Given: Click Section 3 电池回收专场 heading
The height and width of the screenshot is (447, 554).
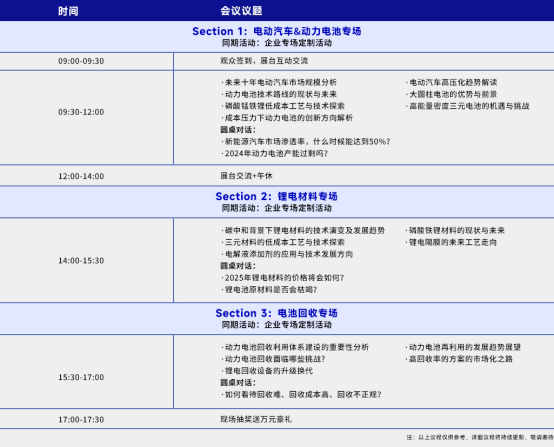Looking at the screenshot, I should tap(277, 313).
